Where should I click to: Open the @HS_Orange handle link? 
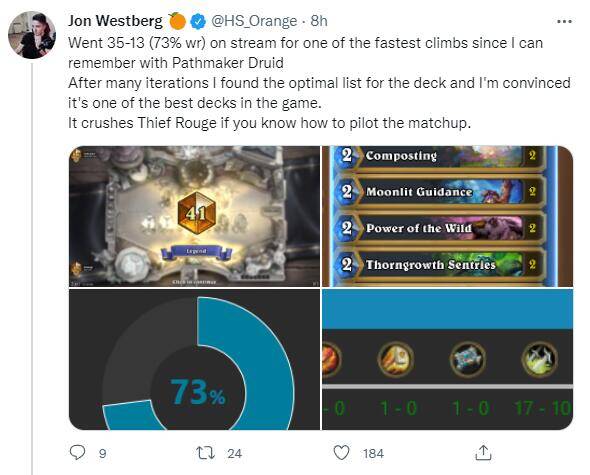254,21
